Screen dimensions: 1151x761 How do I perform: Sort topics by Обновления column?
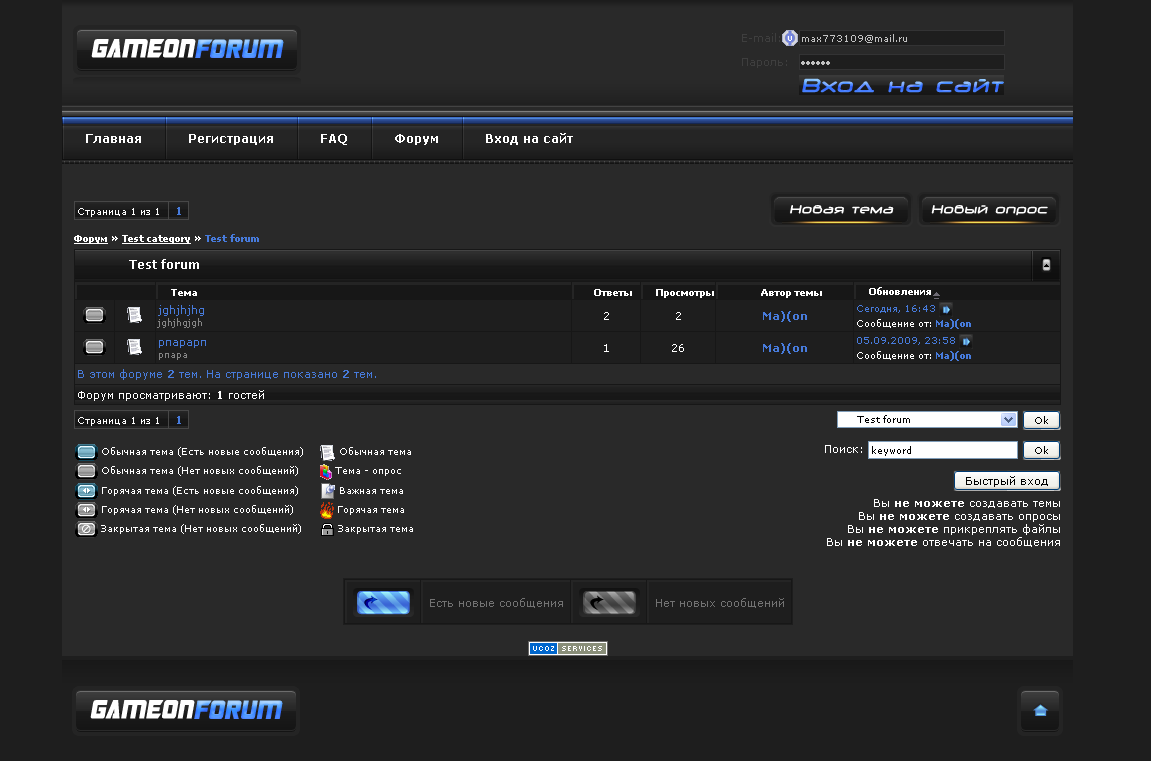[x=900, y=292]
